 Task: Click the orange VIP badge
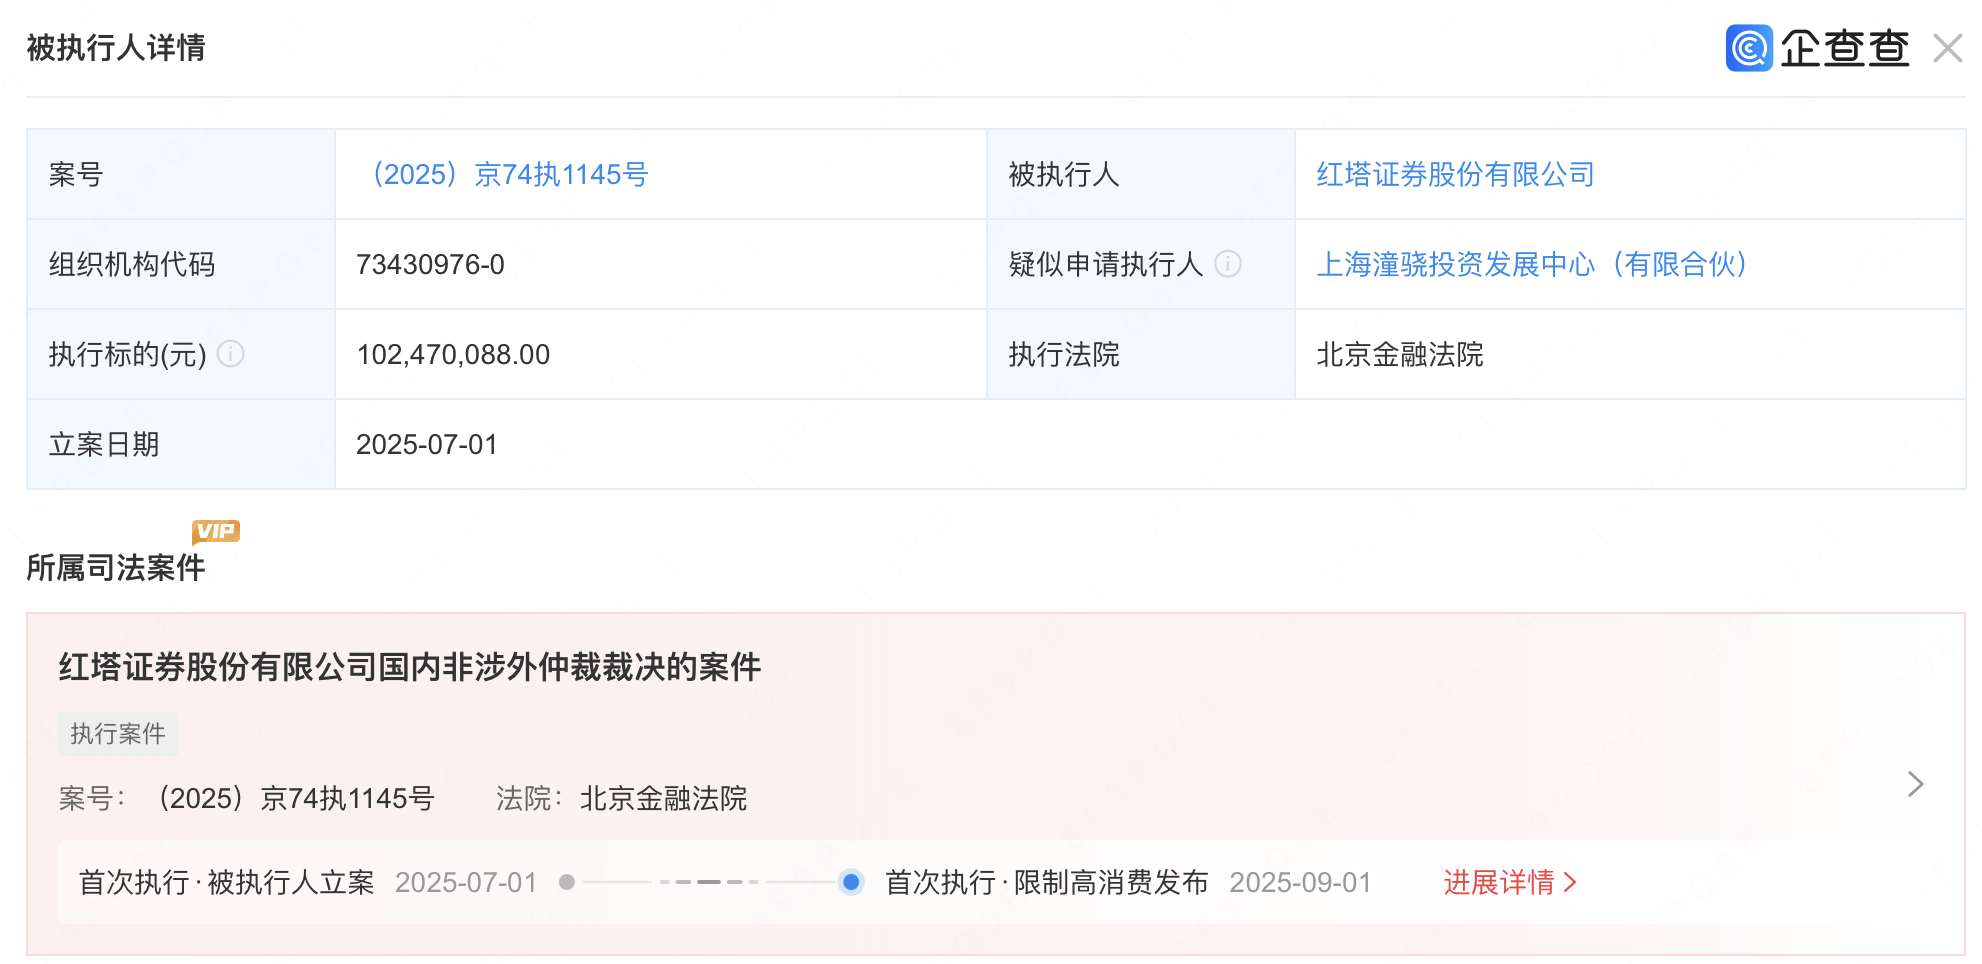tap(216, 531)
